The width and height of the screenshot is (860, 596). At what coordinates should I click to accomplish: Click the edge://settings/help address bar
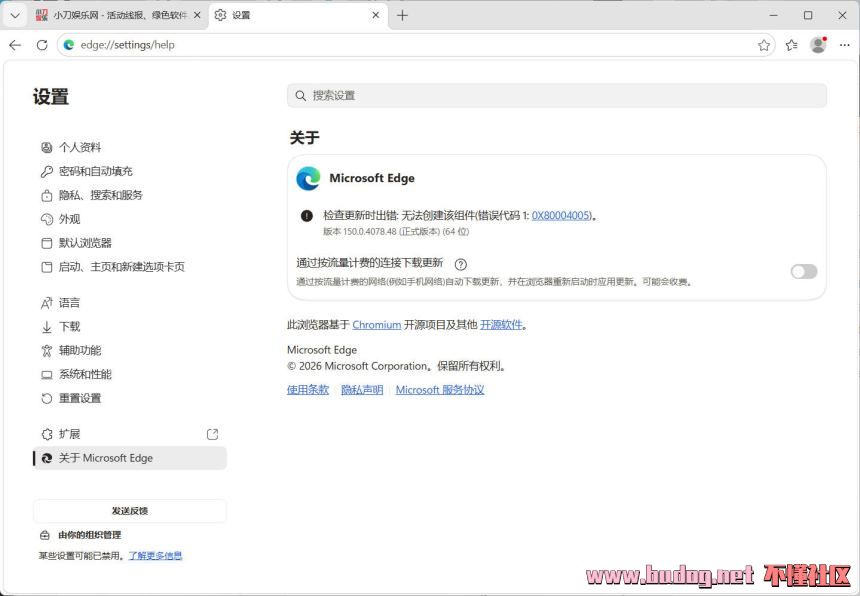pyautogui.click(x=416, y=45)
